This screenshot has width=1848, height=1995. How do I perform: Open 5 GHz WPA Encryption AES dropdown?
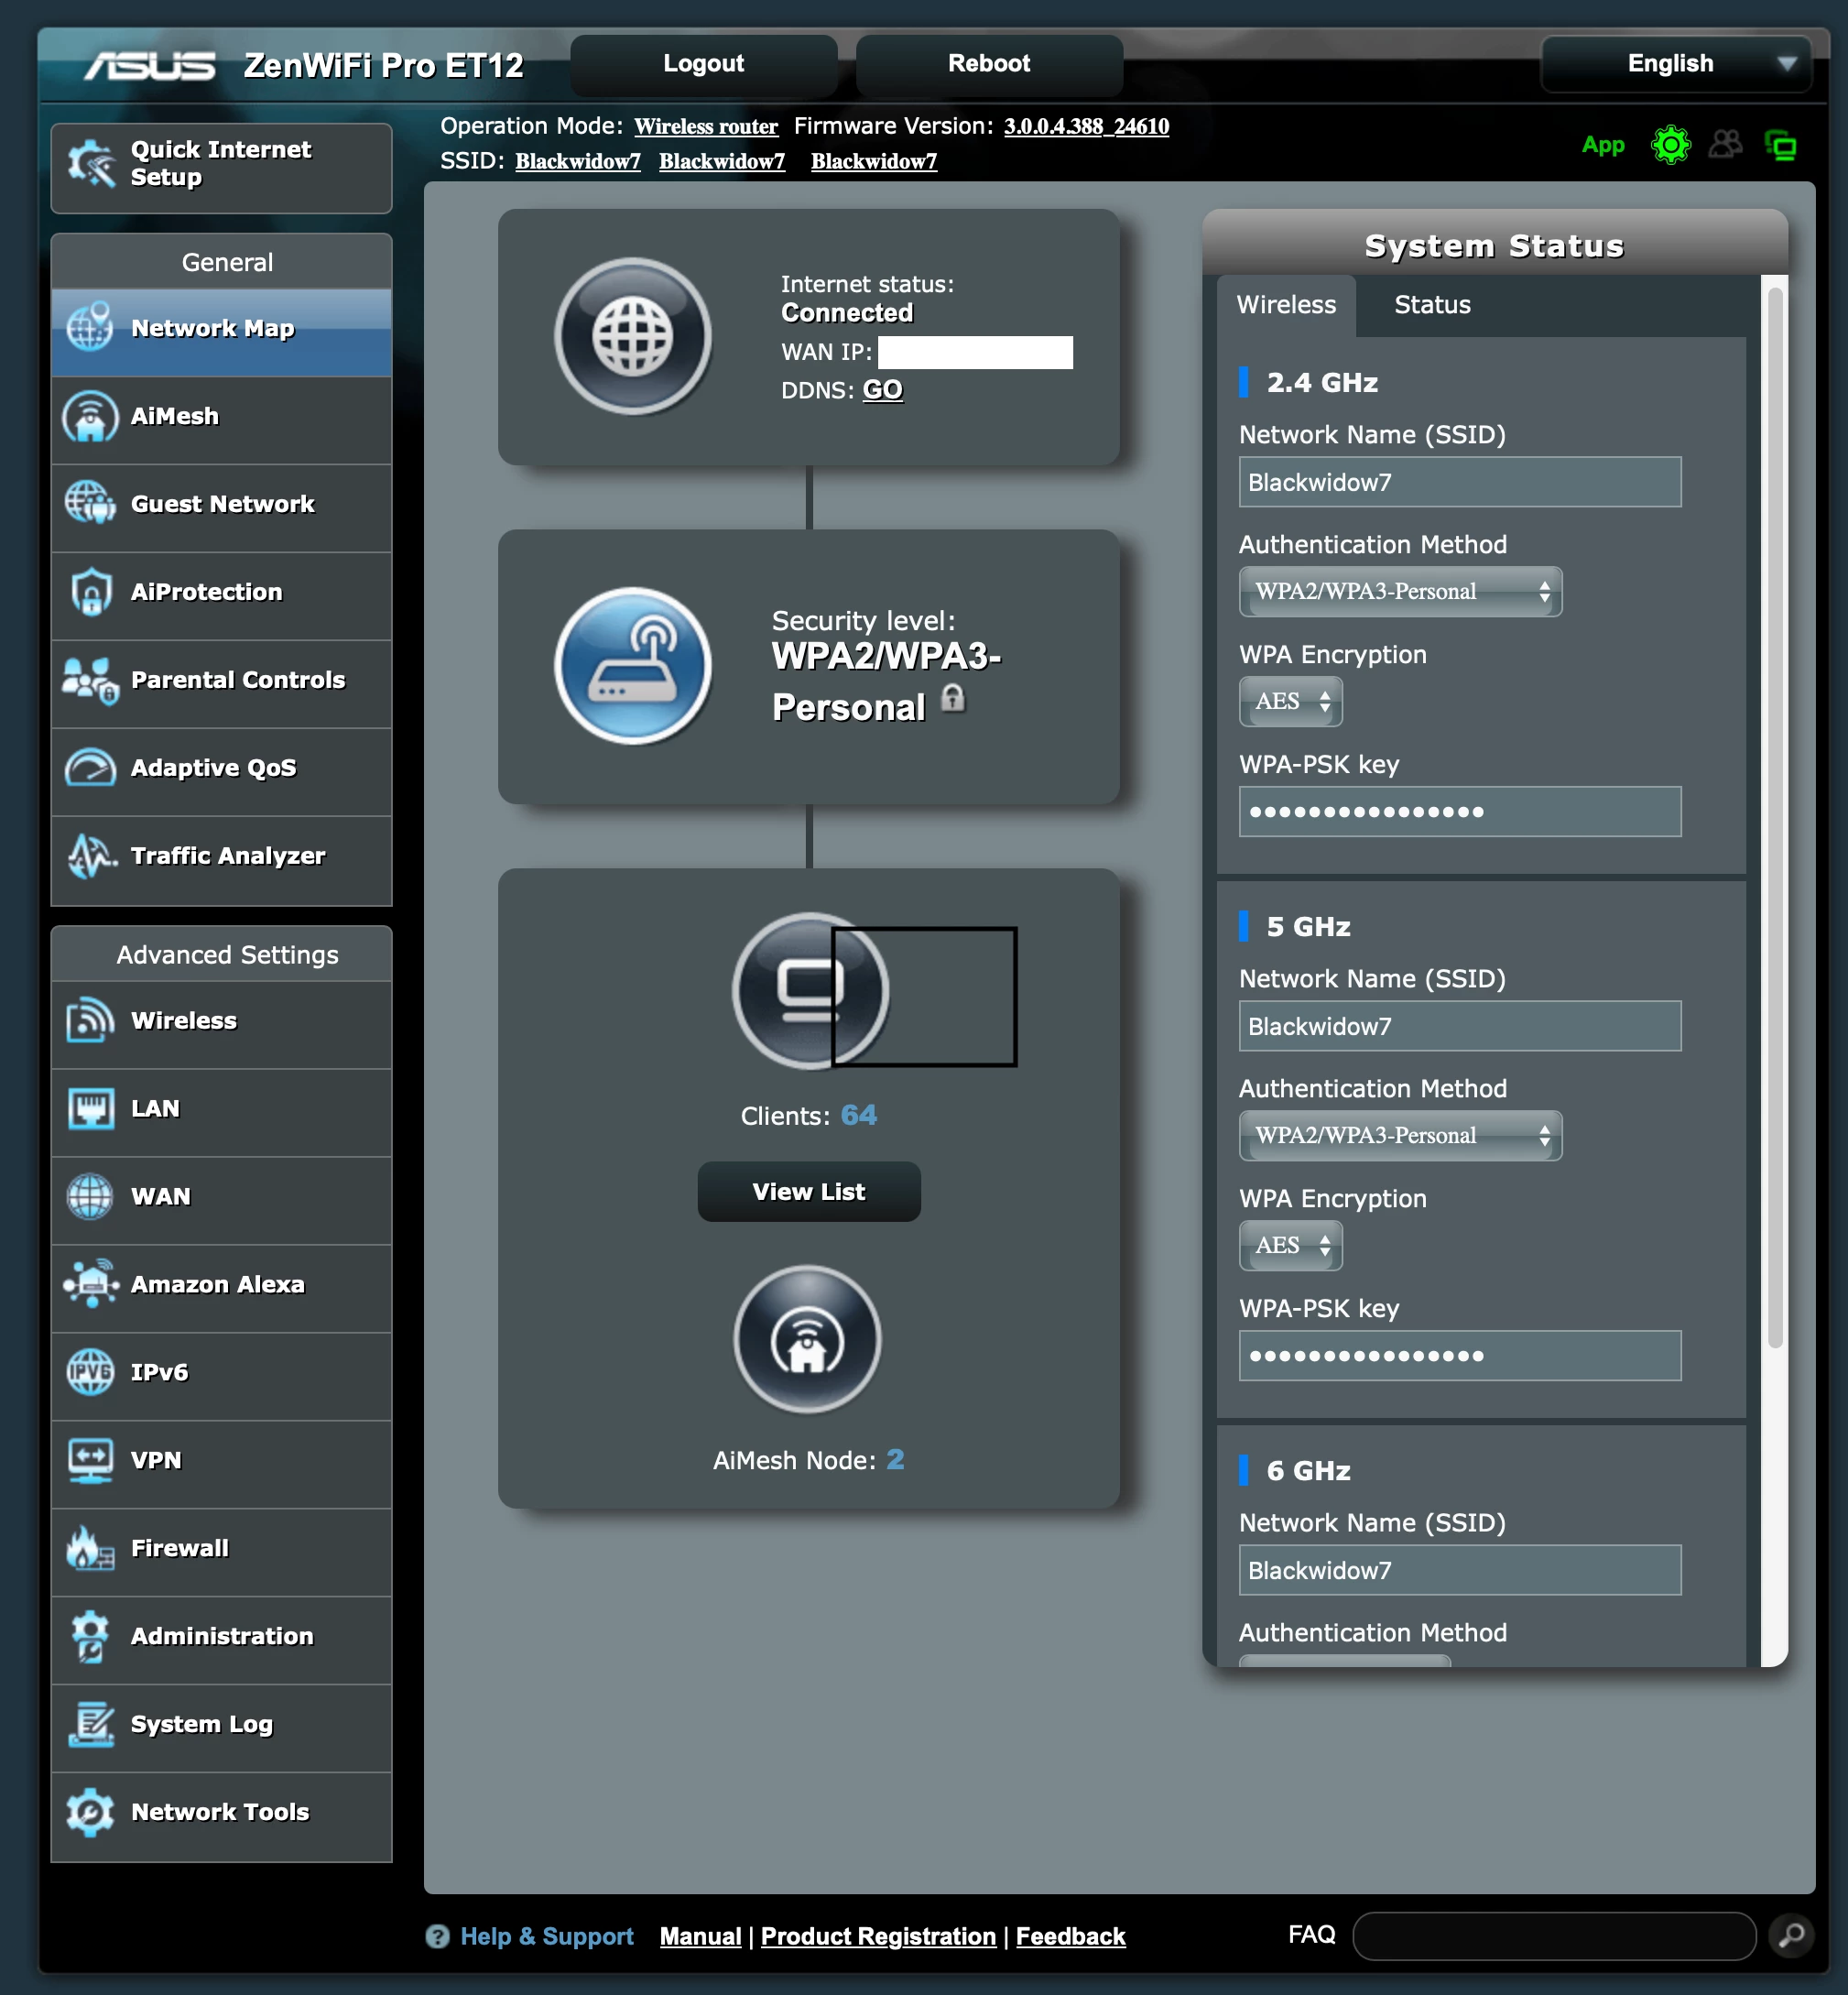[1290, 1246]
